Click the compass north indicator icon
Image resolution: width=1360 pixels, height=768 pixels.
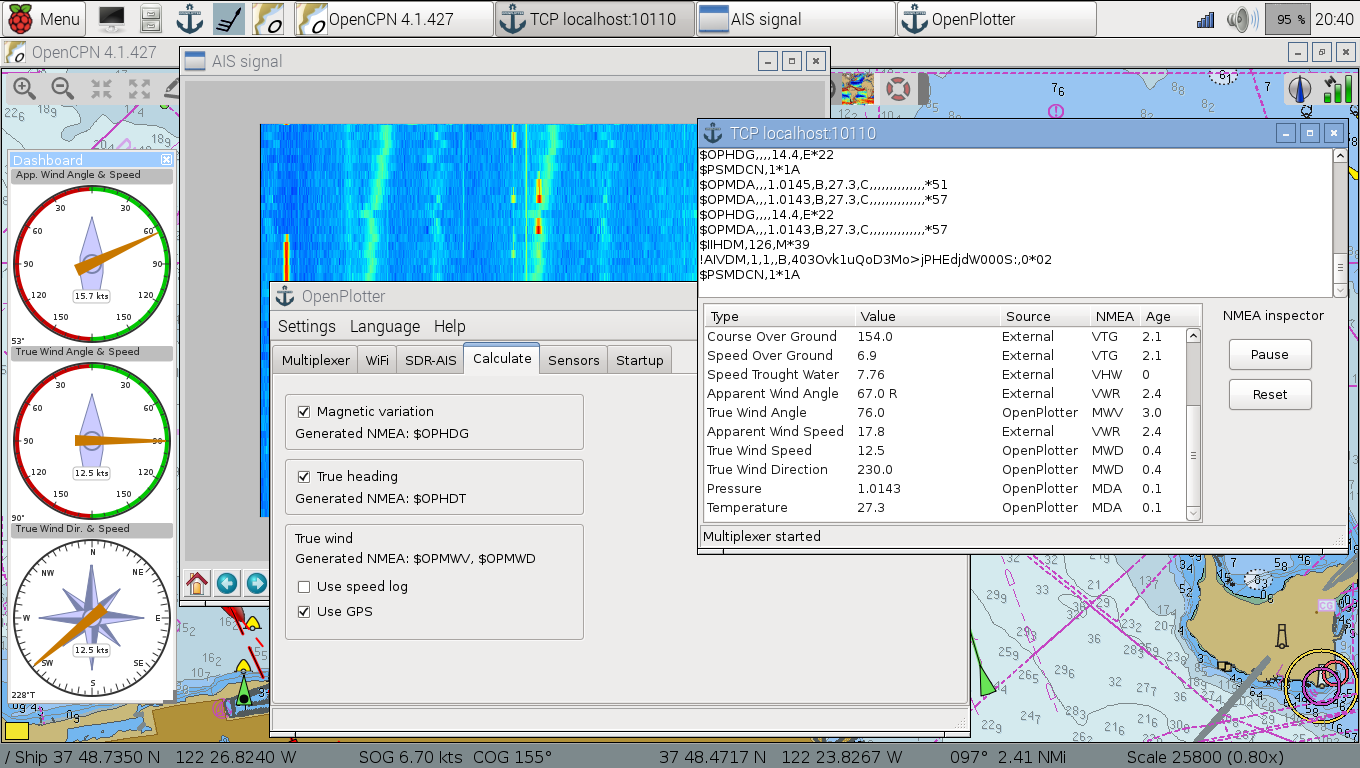click(1299, 89)
